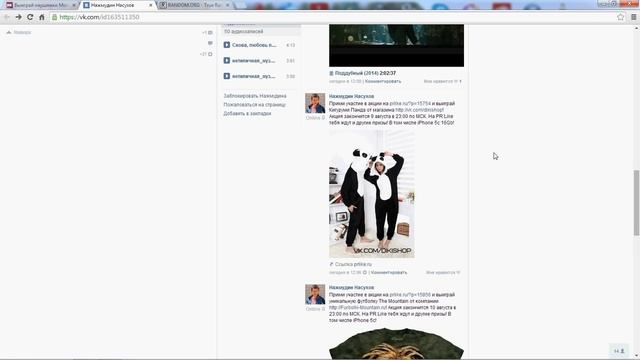
Task: Open the avatar of the panda post author
Action: coord(315,103)
